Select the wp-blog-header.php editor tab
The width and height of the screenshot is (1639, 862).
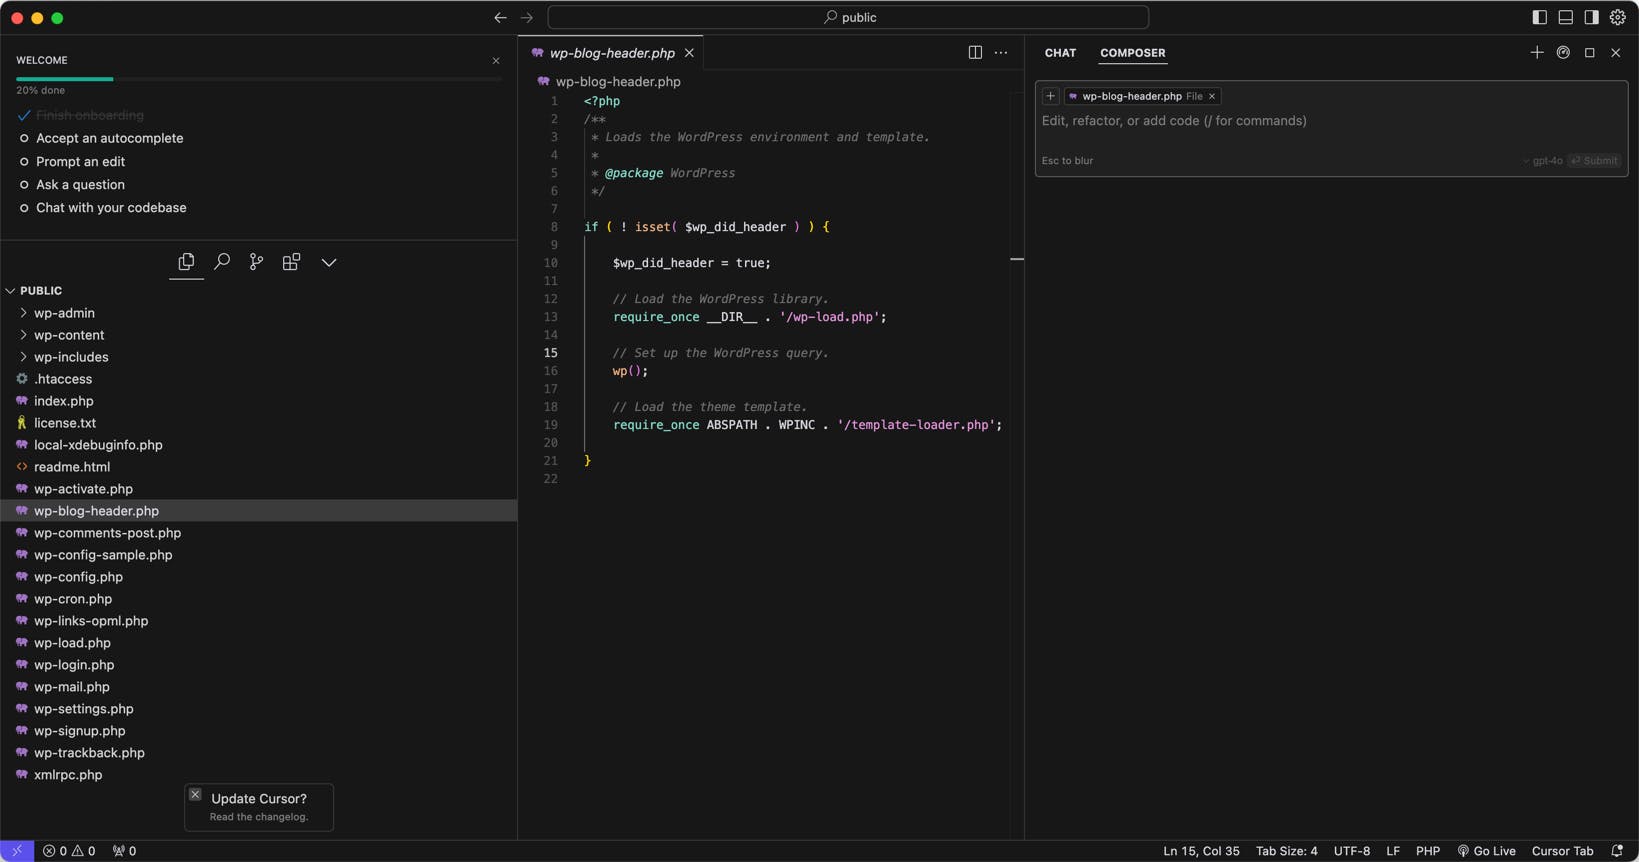coord(611,53)
